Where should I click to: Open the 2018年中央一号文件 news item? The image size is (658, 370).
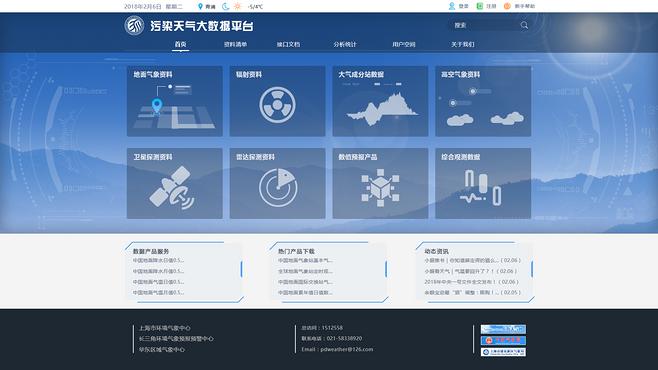(x=472, y=282)
